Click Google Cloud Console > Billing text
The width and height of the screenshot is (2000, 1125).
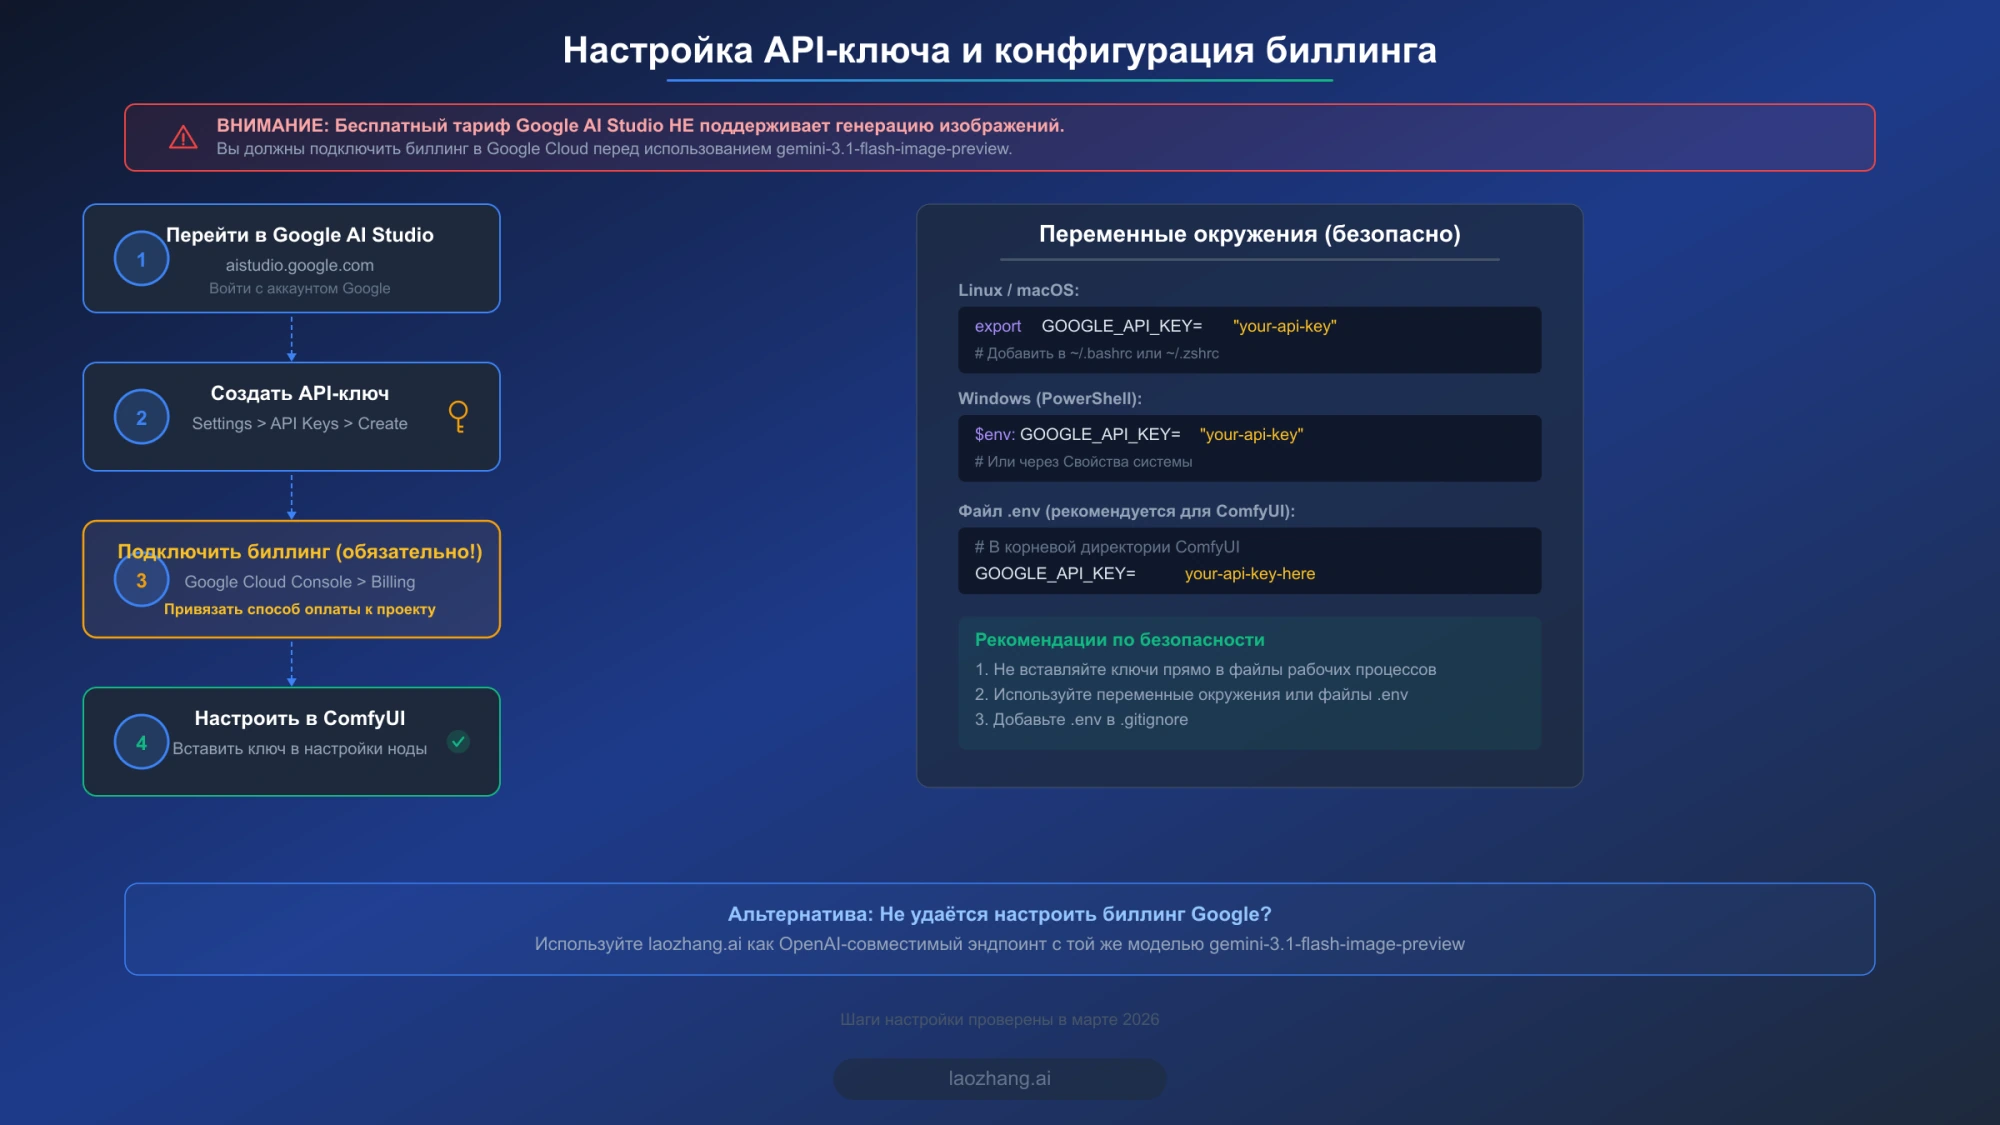[x=300, y=582]
